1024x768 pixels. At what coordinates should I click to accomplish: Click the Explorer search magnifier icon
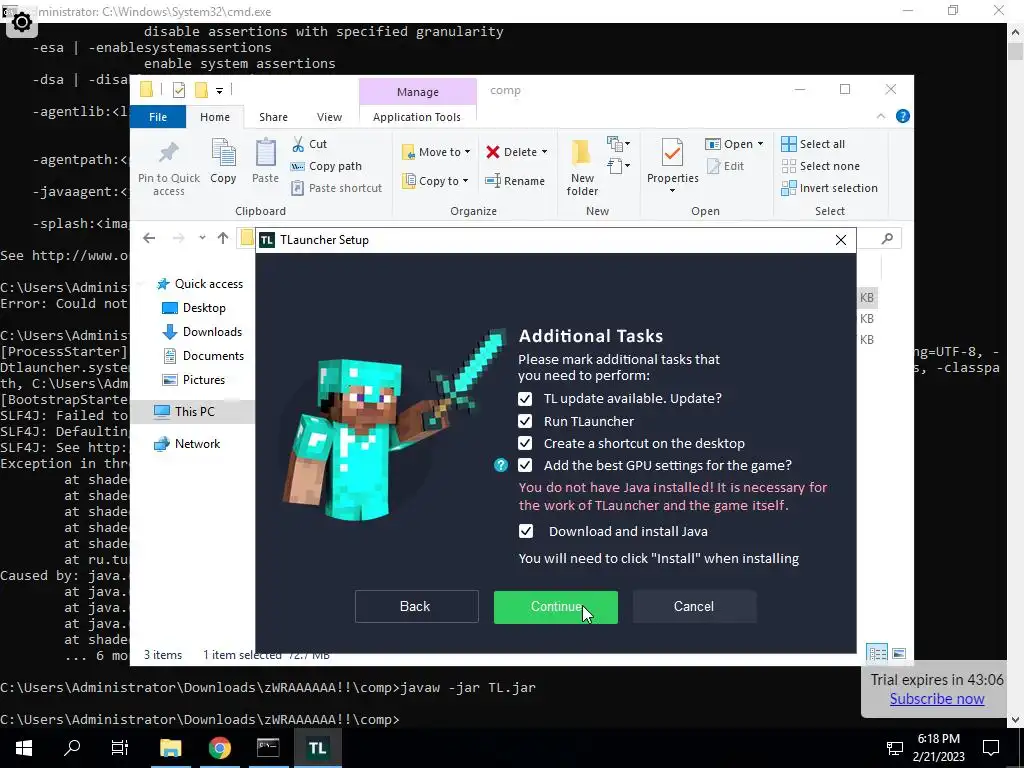(887, 238)
